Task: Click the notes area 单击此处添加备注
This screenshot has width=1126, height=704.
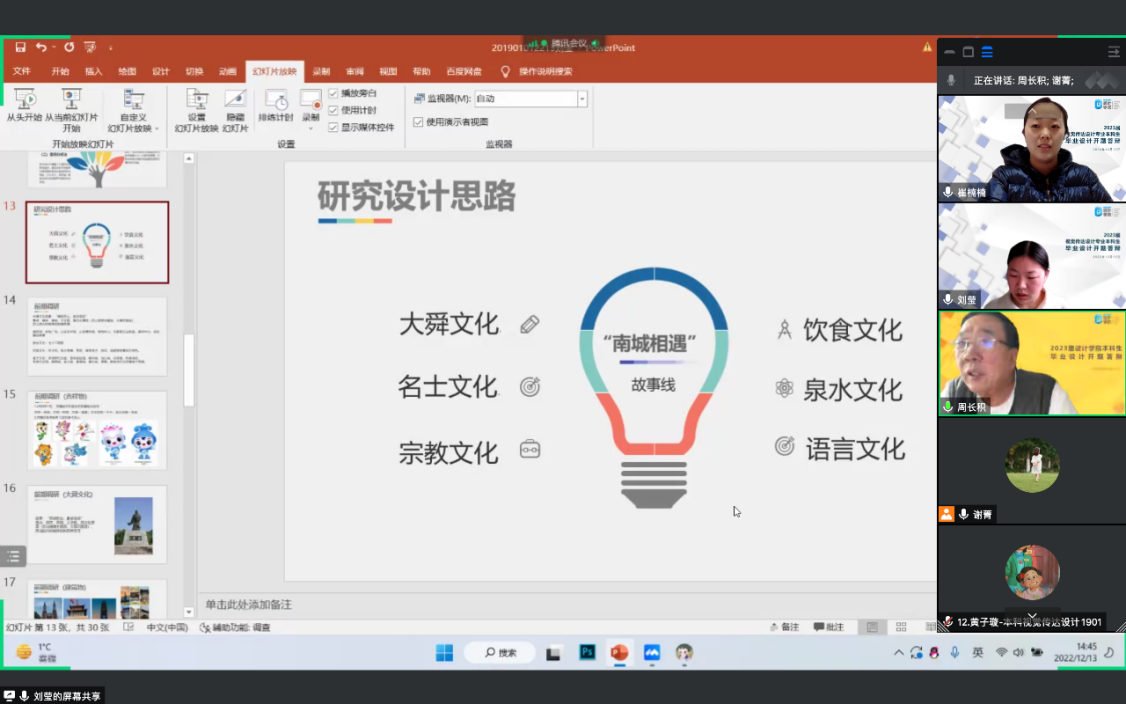Action: [248, 605]
